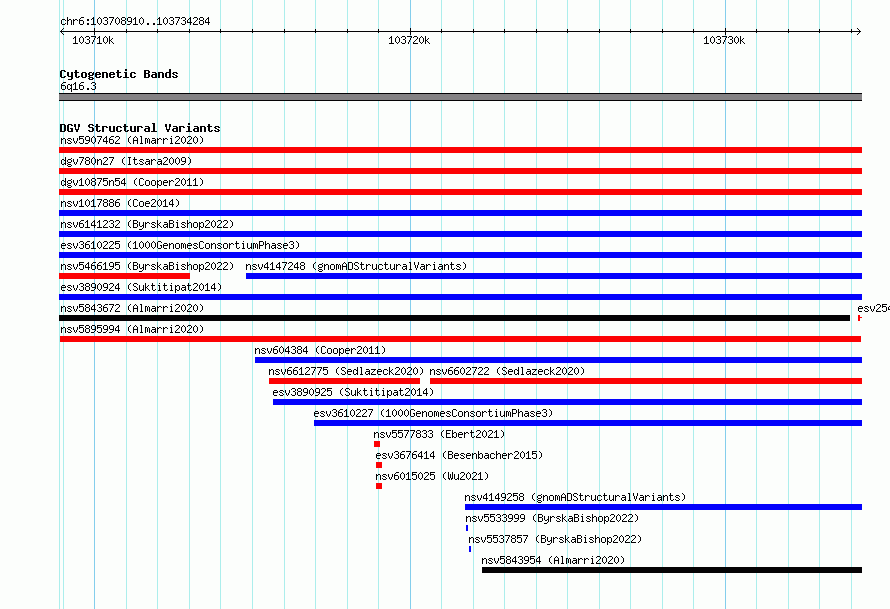
Task: Click esv3890925 (Suktitipat2014) label
Action: [353, 392]
